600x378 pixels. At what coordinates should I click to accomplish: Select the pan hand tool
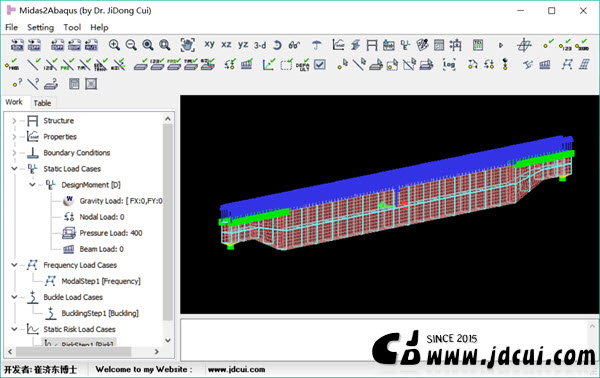click(x=188, y=45)
